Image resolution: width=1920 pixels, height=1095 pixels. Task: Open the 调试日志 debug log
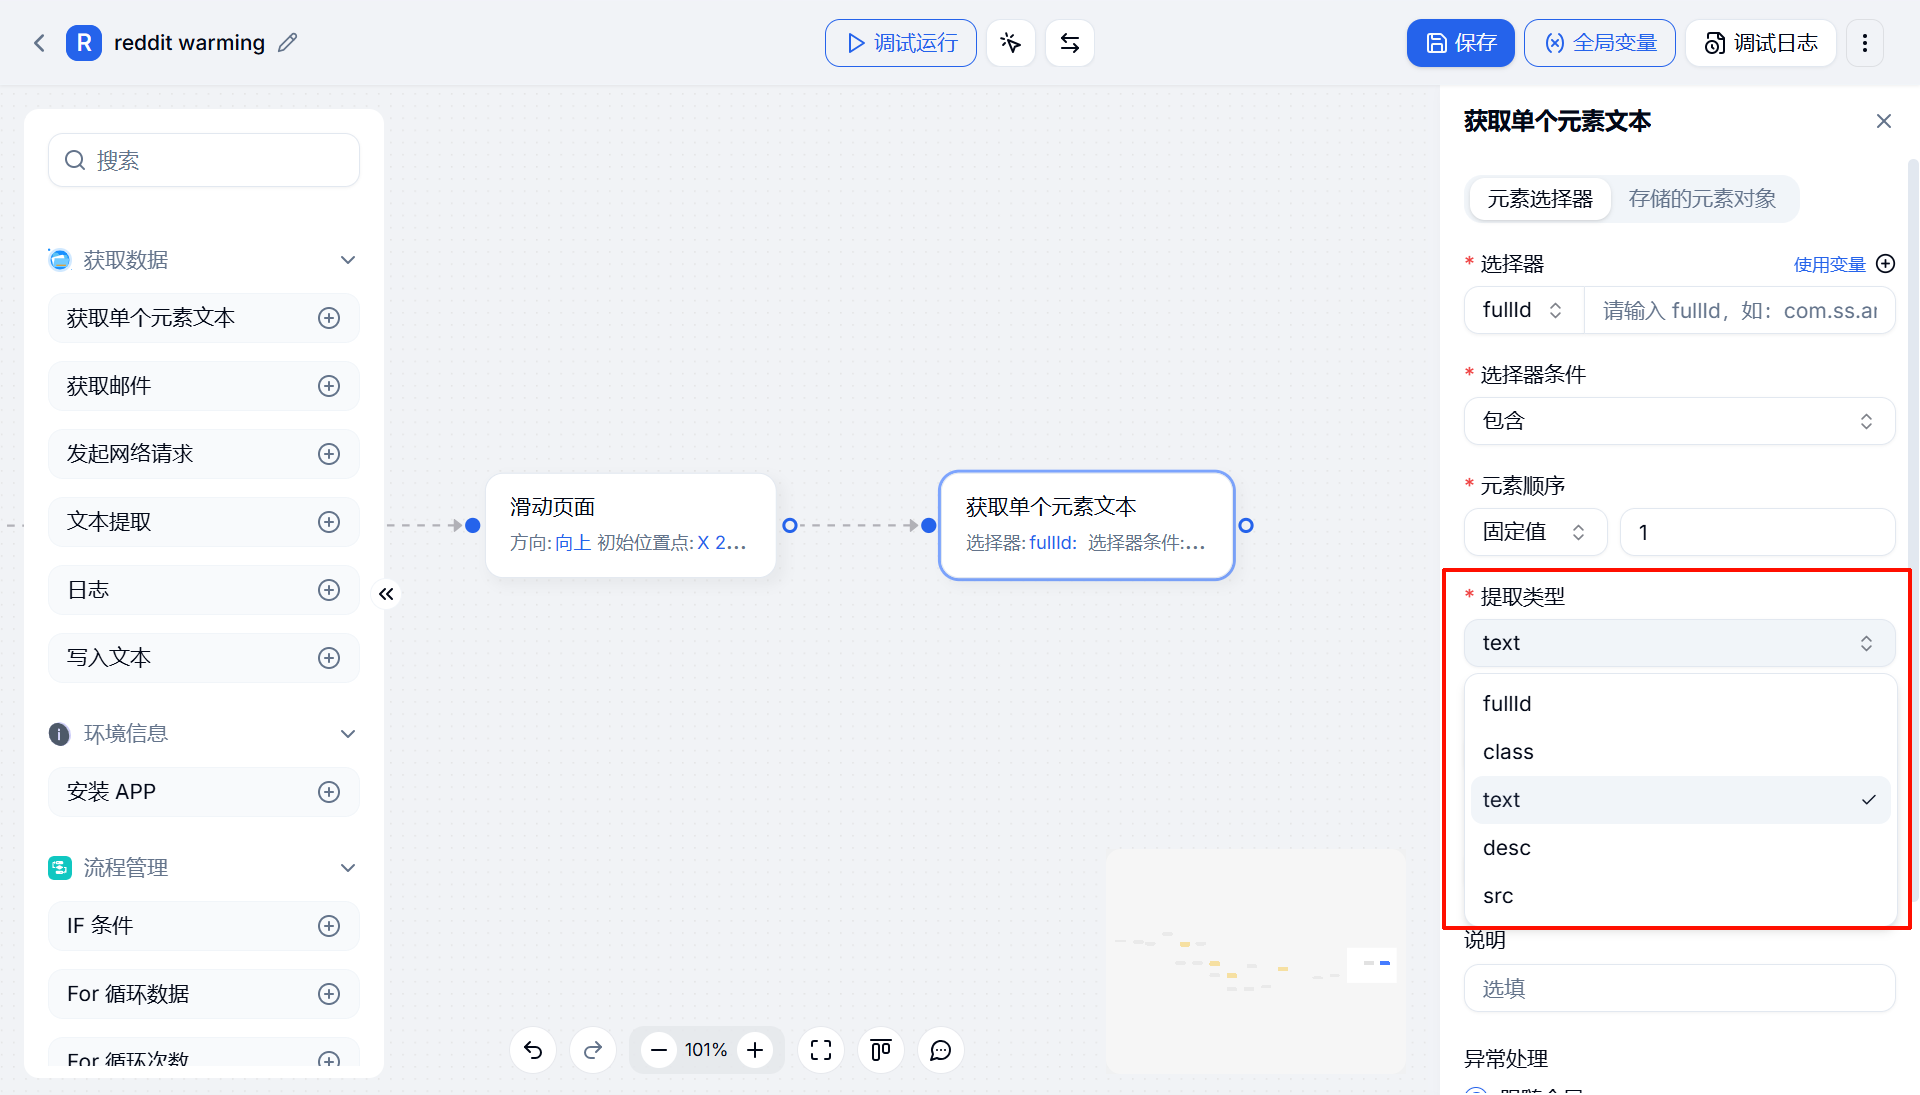click(x=1761, y=43)
